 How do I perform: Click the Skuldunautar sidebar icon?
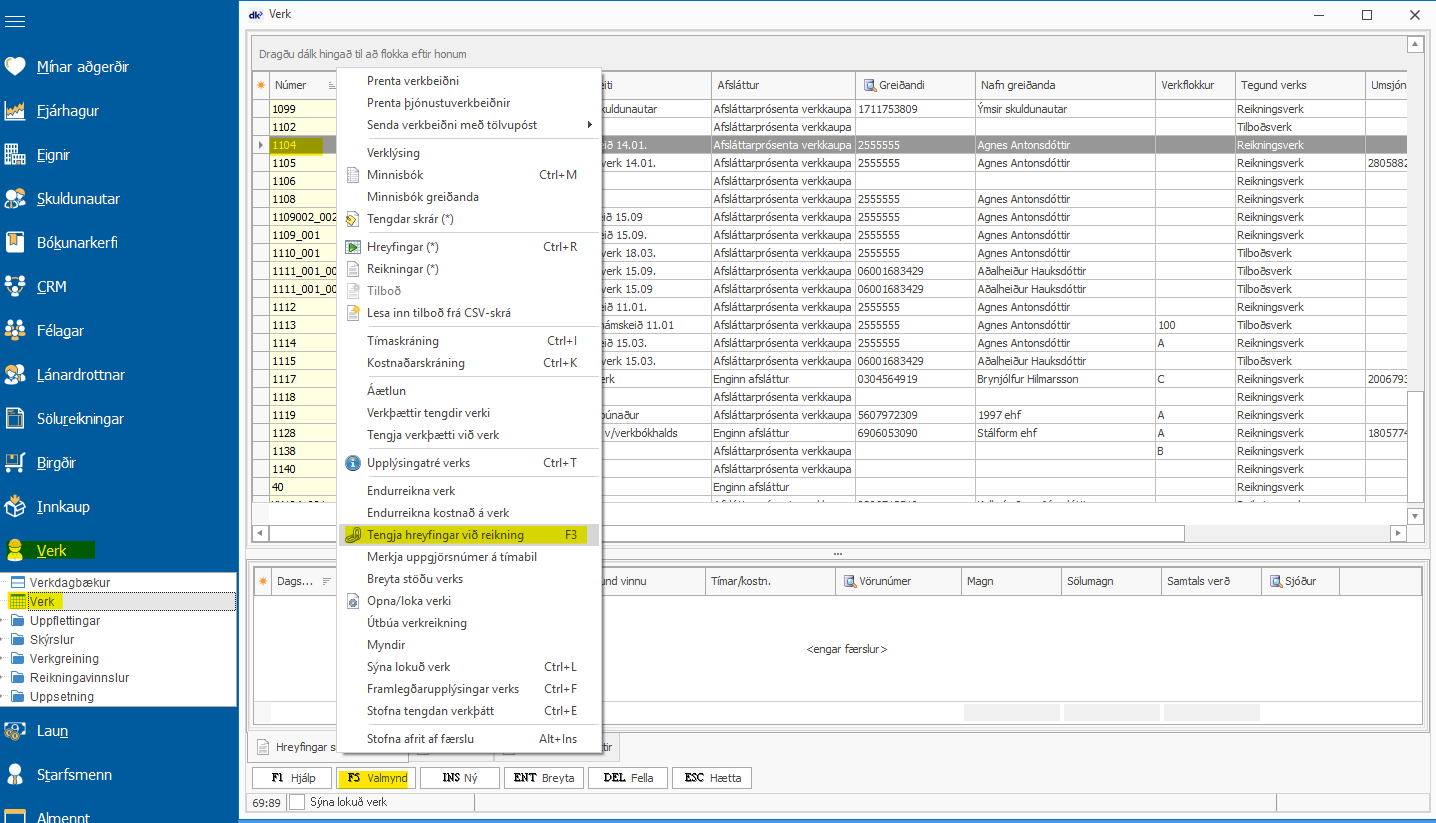coord(15,199)
